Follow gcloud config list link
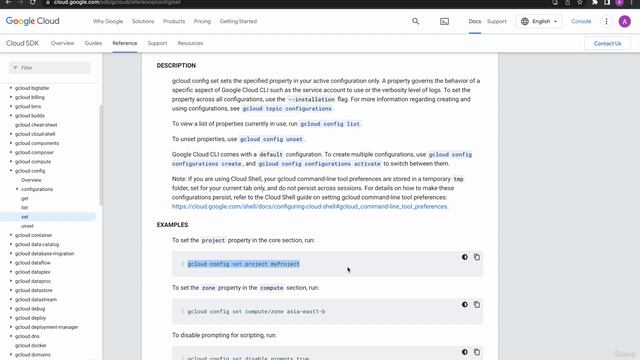The width and height of the screenshot is (640, 360). click(330, 124)
